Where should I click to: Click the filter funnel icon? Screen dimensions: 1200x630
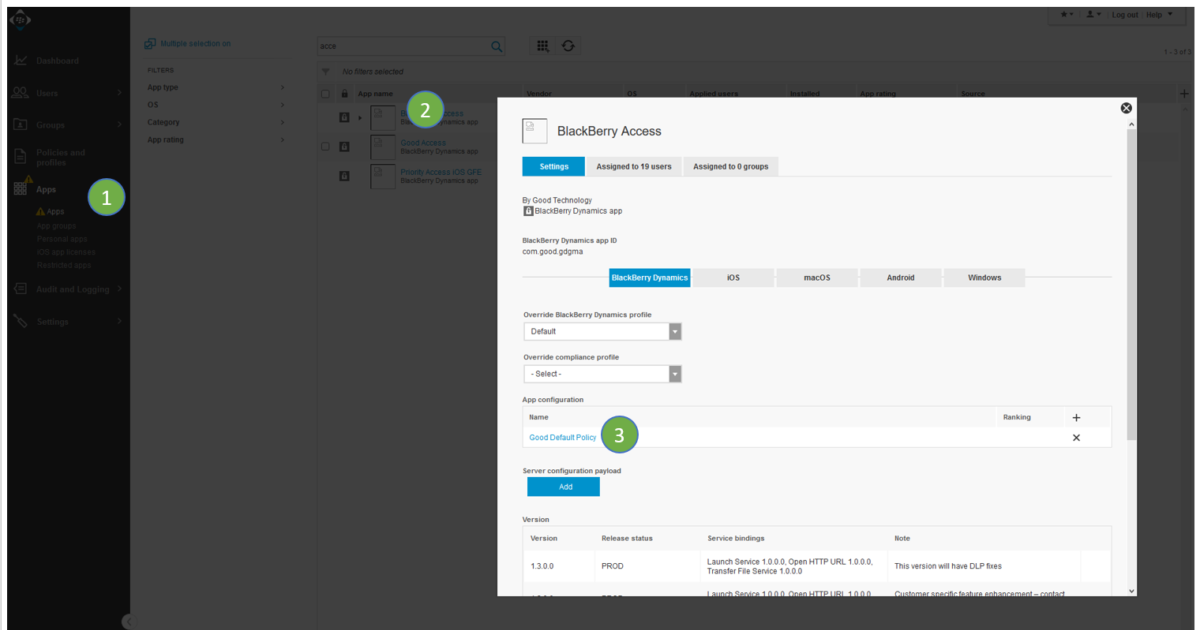pos(325,72)
